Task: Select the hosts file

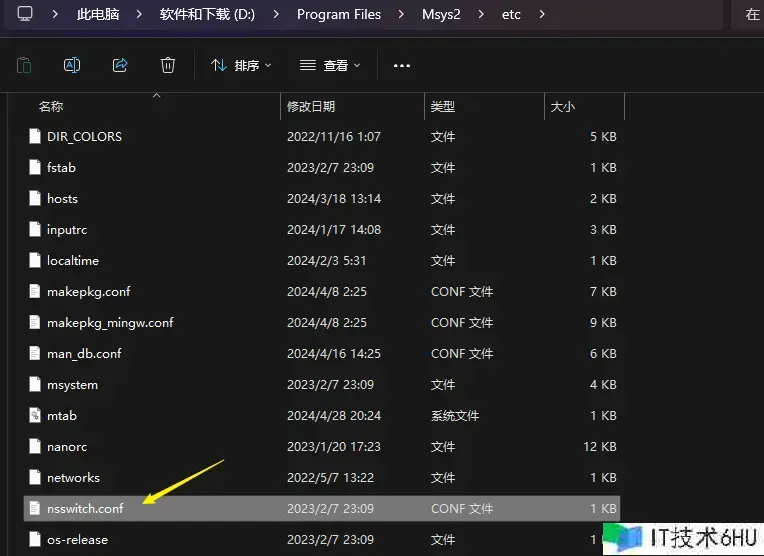Action: pos(62,198)
